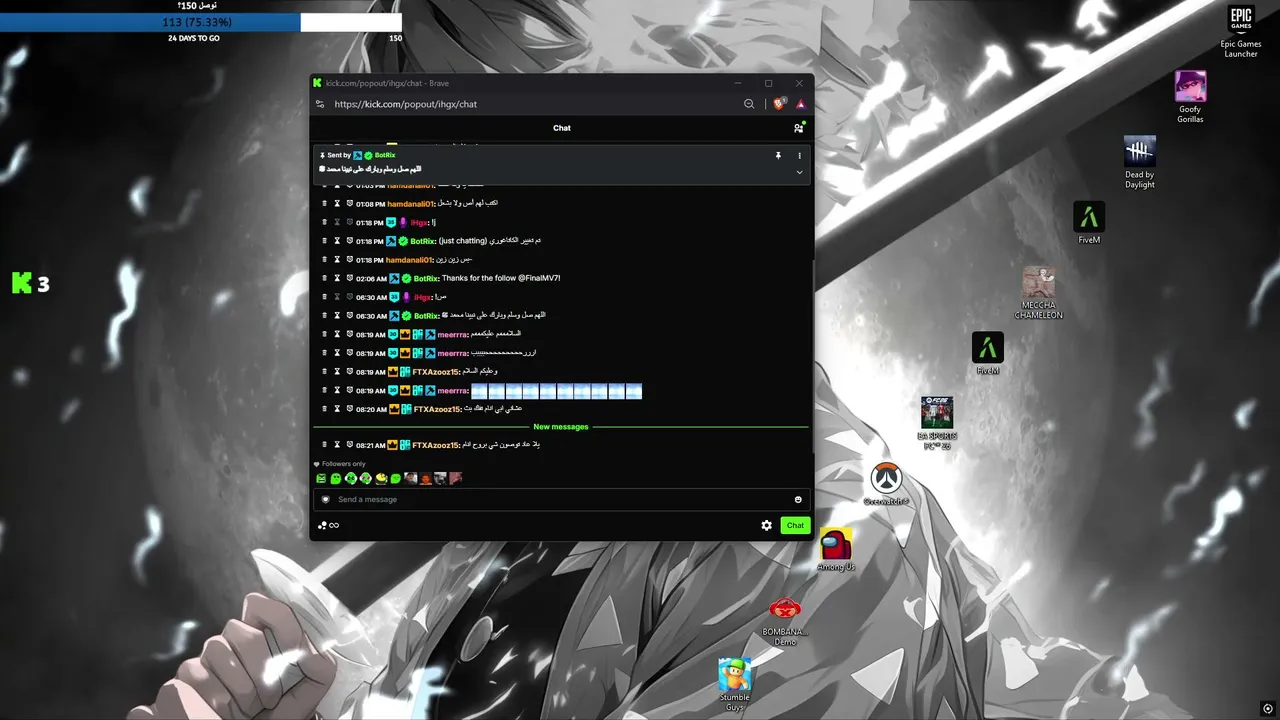Delete FTXAzooz15's 08:21 AM message
This screenshot has height=720, width=1280.
[x=324, y=445]
